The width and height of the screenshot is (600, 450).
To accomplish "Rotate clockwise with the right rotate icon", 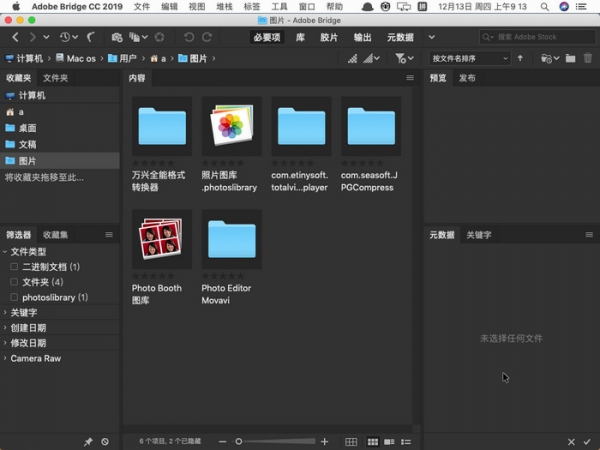I will click(207, 37).
